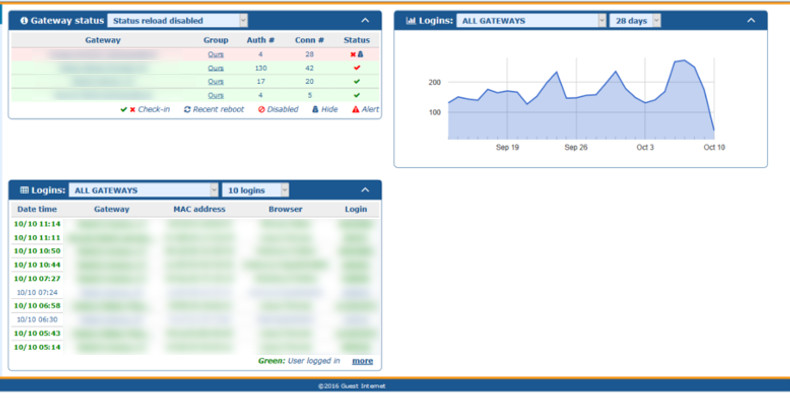Click the Auth count 130 cell
This screenshot has width=790, height=406.
tap(260, 68)
